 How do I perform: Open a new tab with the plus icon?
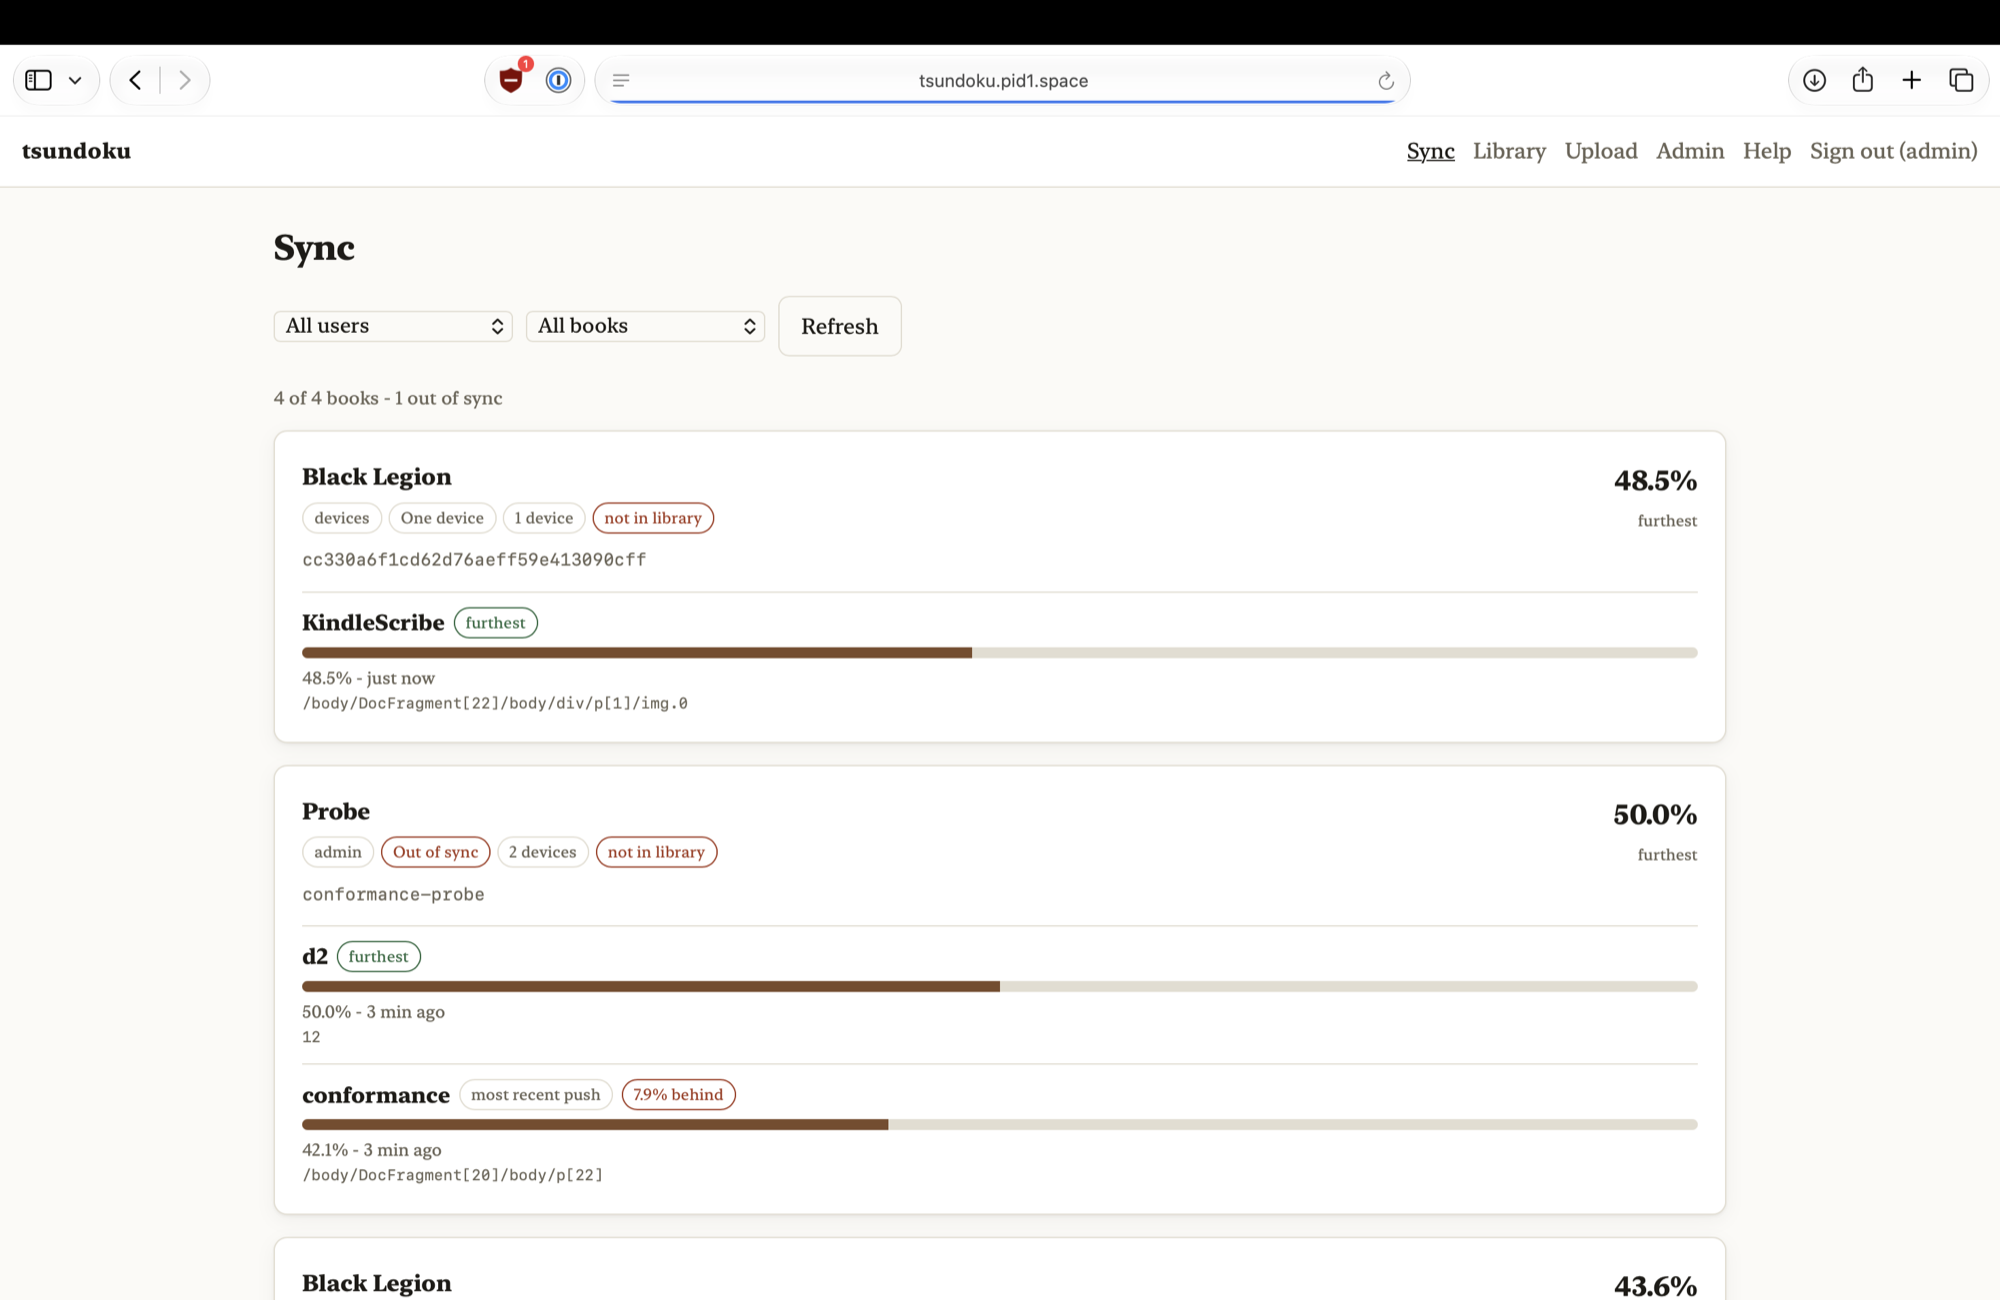[x=1911, y=80]
